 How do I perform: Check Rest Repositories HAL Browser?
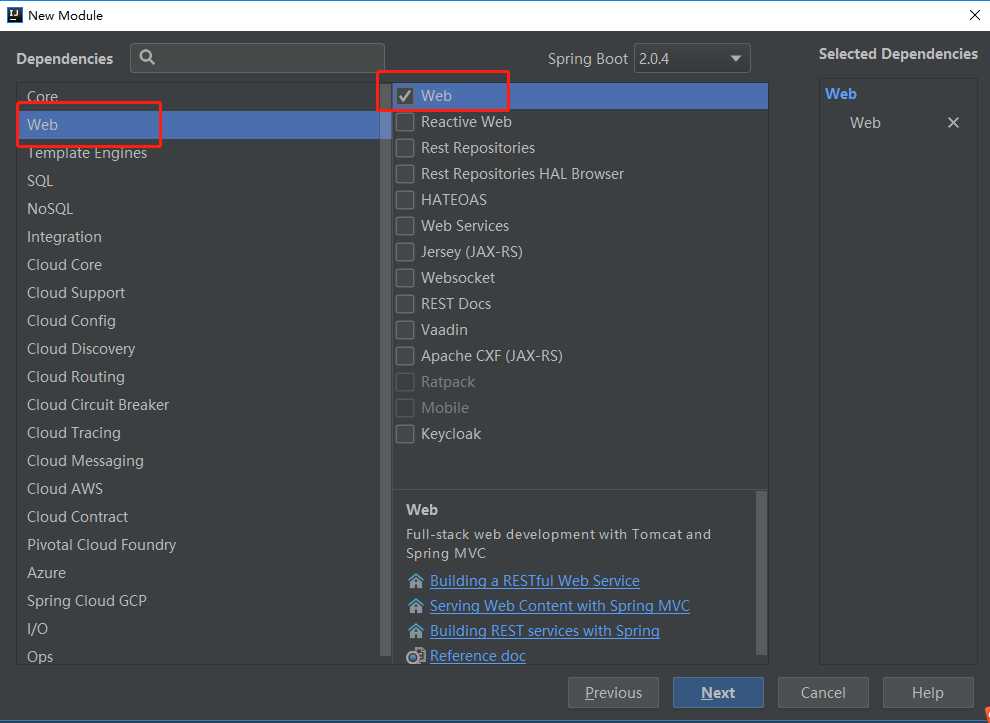click(405, 174)
